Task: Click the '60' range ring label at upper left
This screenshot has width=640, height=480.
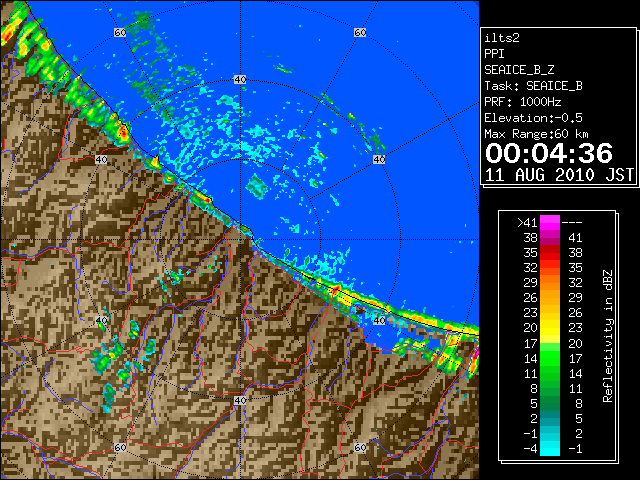Action: coord(120,32)
